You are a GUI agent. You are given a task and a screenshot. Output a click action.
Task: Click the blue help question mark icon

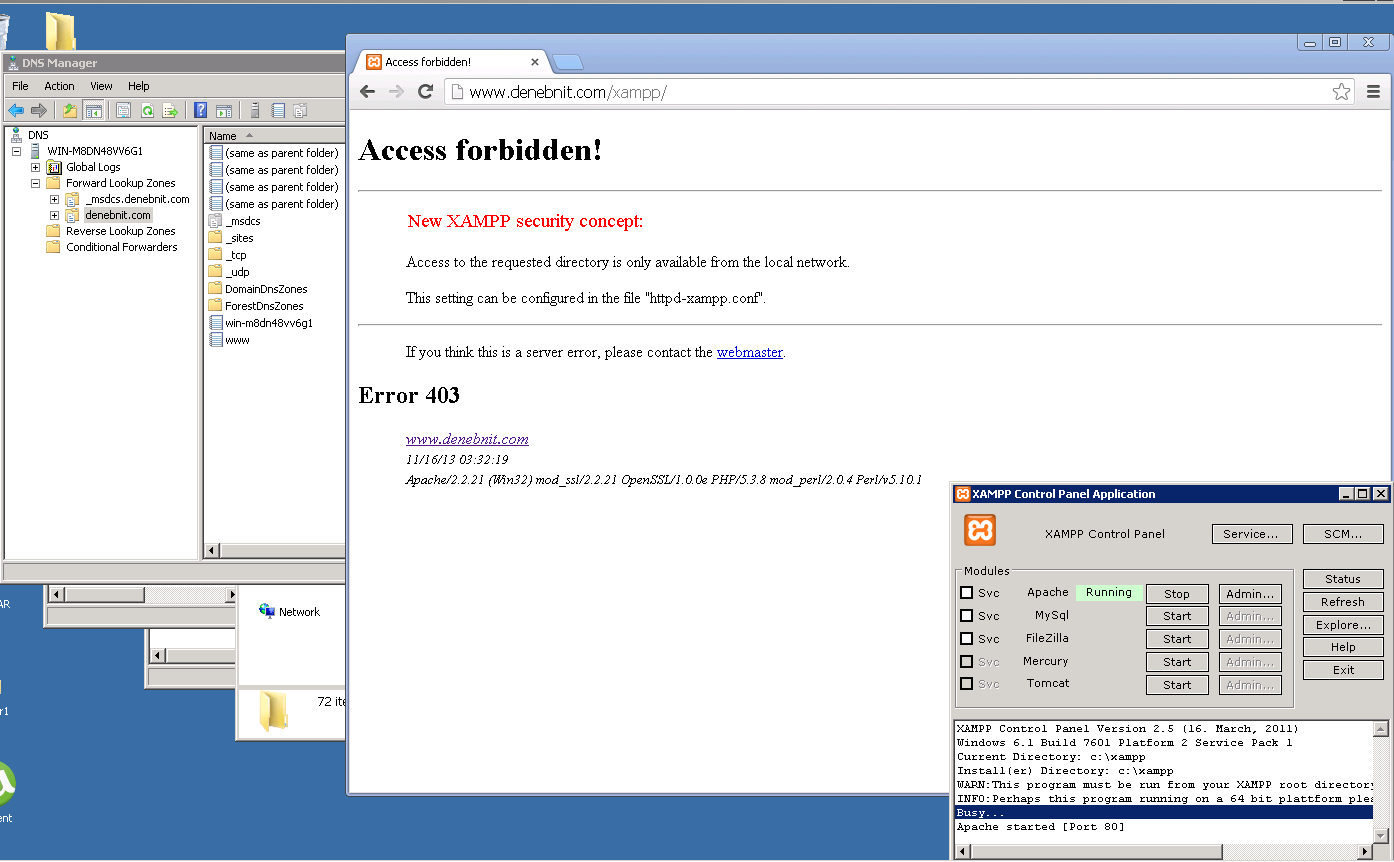pos(201,110)
